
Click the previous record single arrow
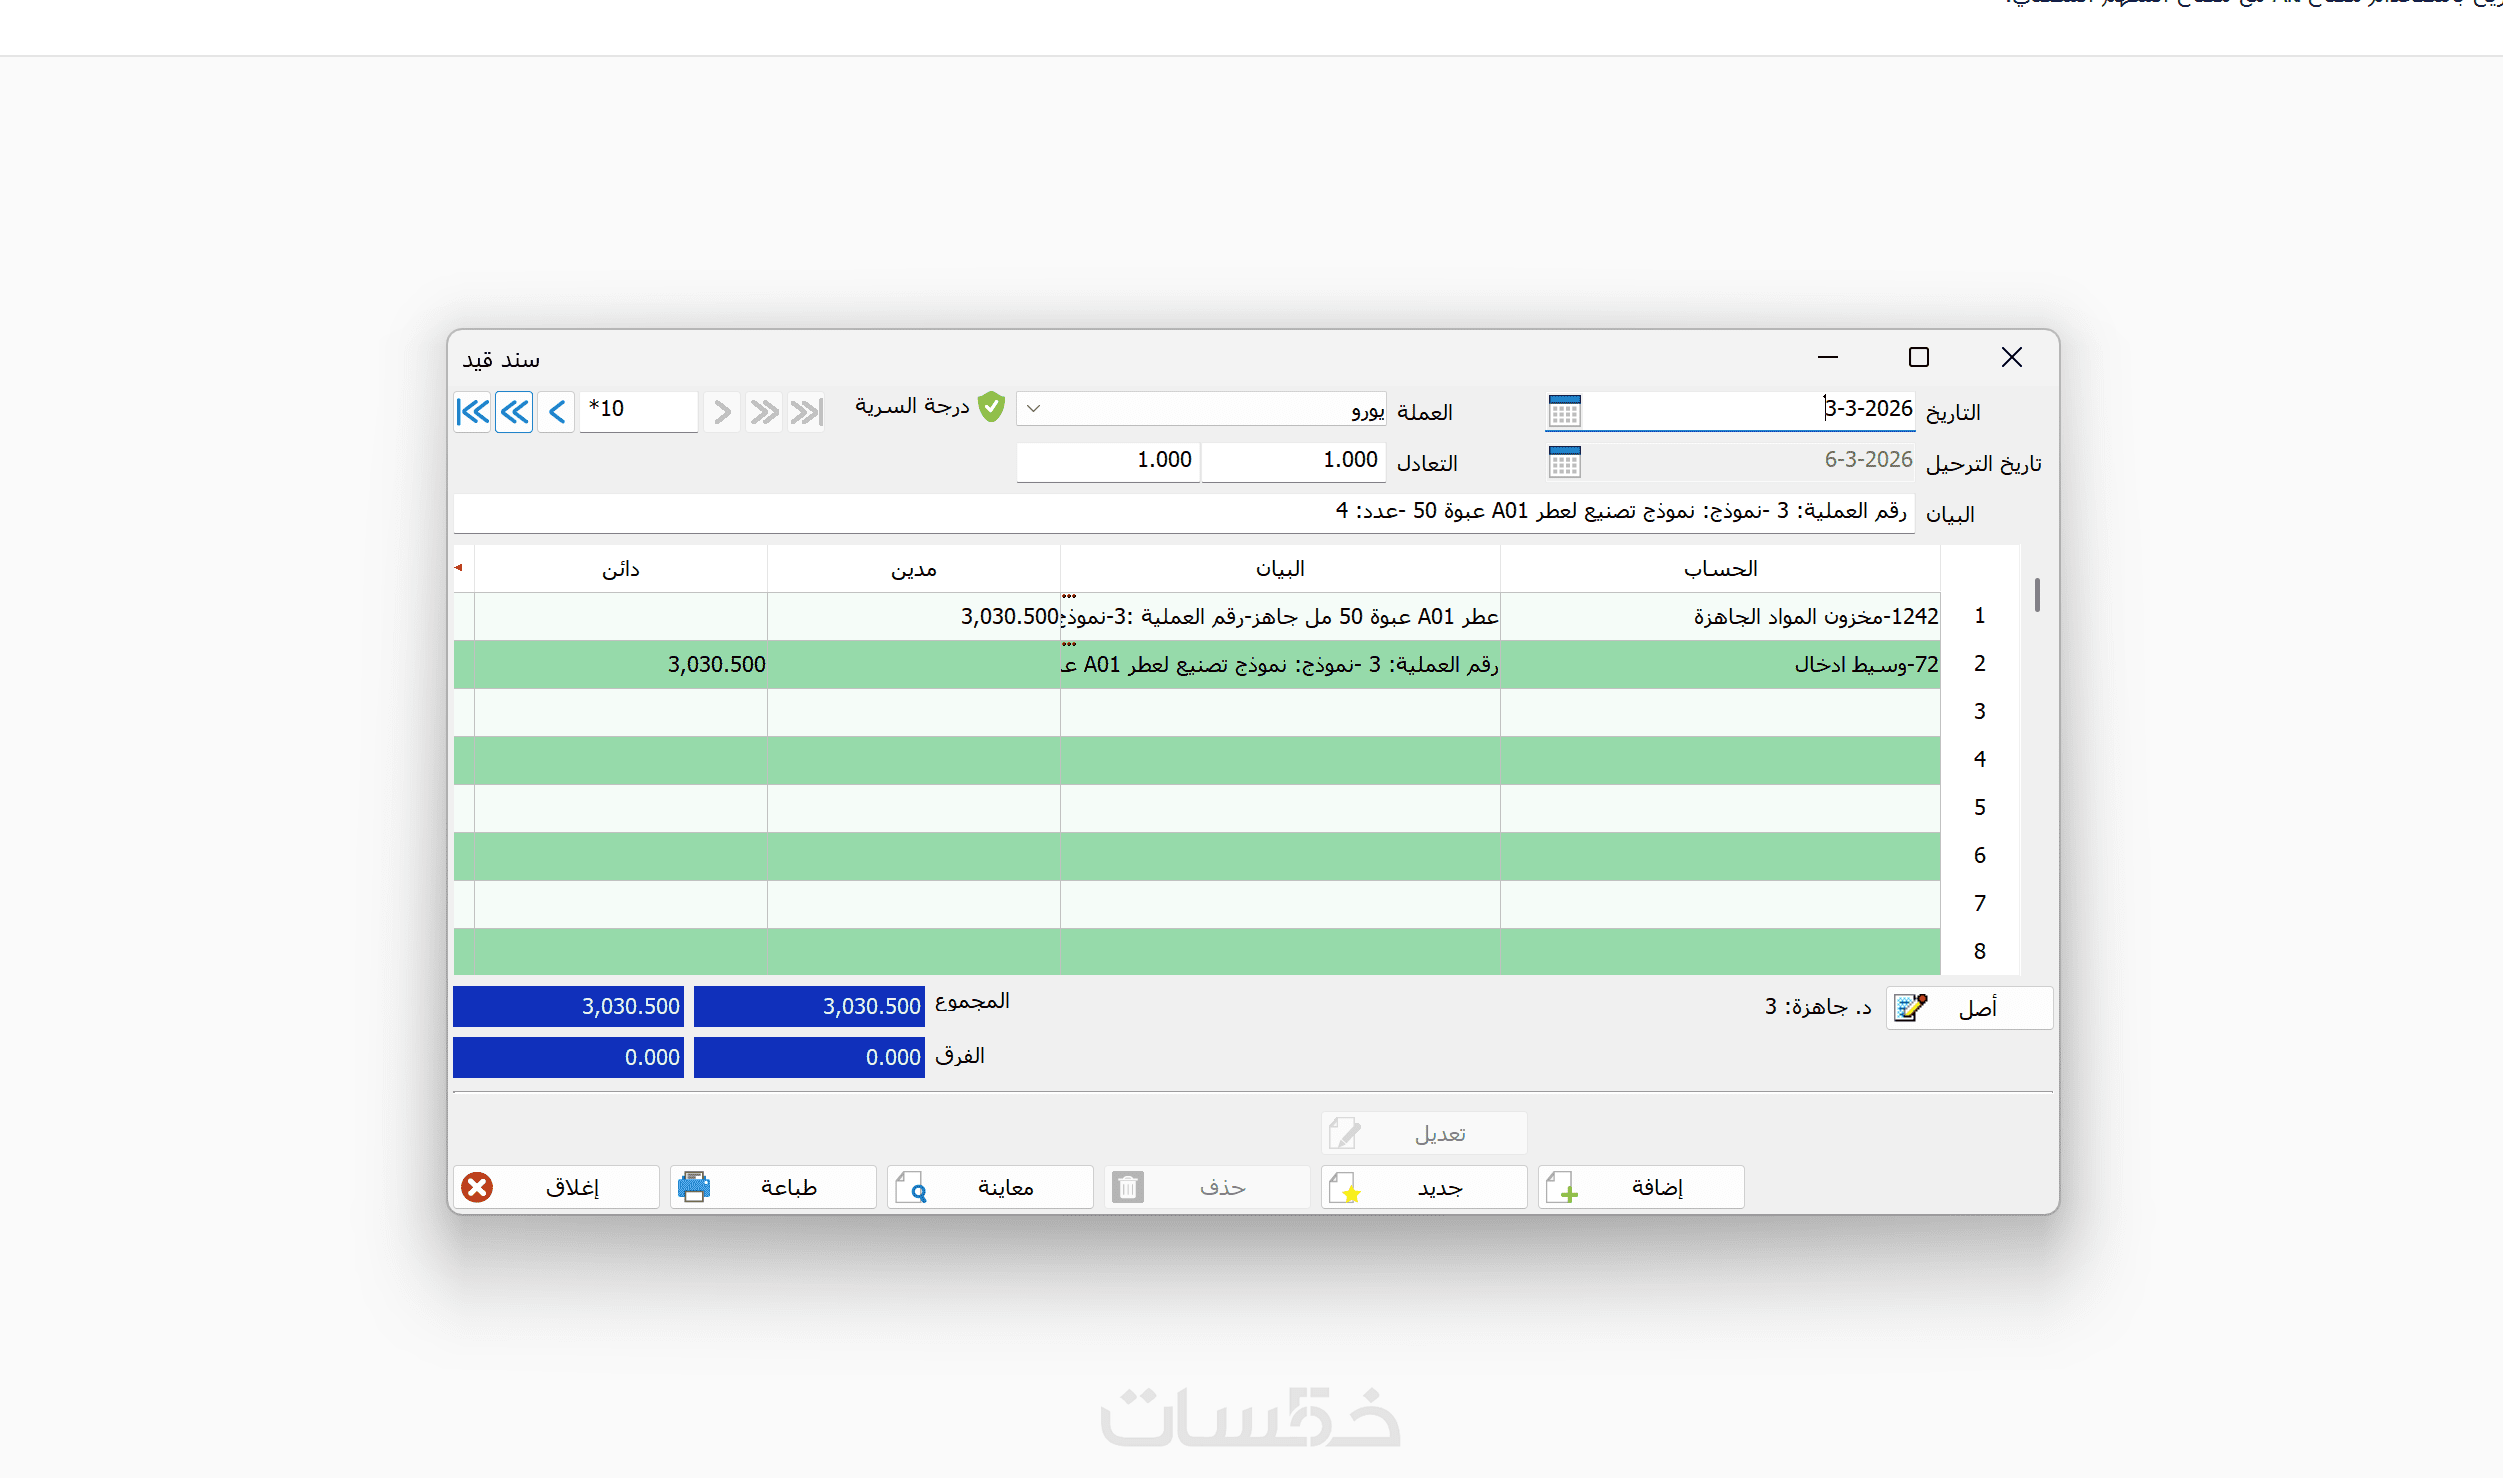557,411
